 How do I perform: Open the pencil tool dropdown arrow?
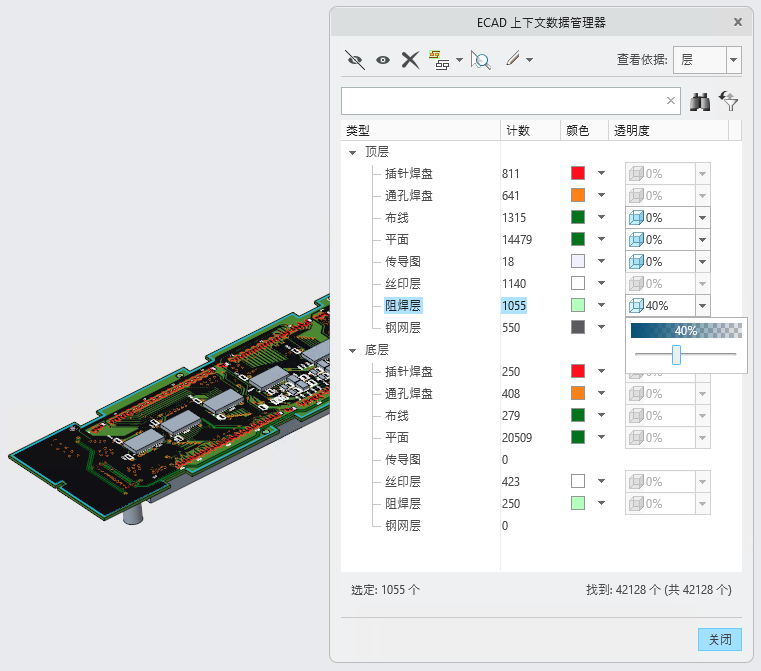tap(529, 60)
